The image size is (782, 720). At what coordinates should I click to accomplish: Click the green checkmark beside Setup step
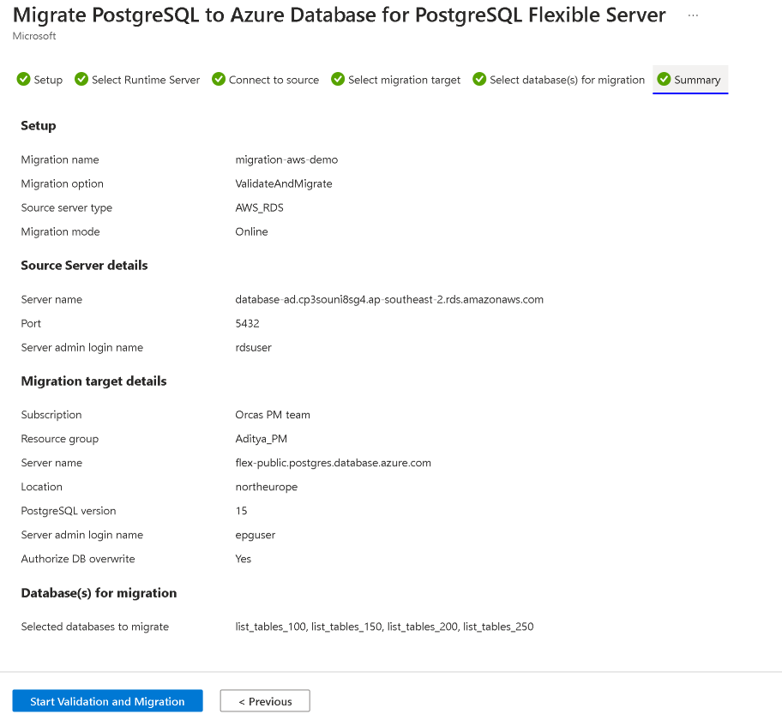tap(23, 79)
